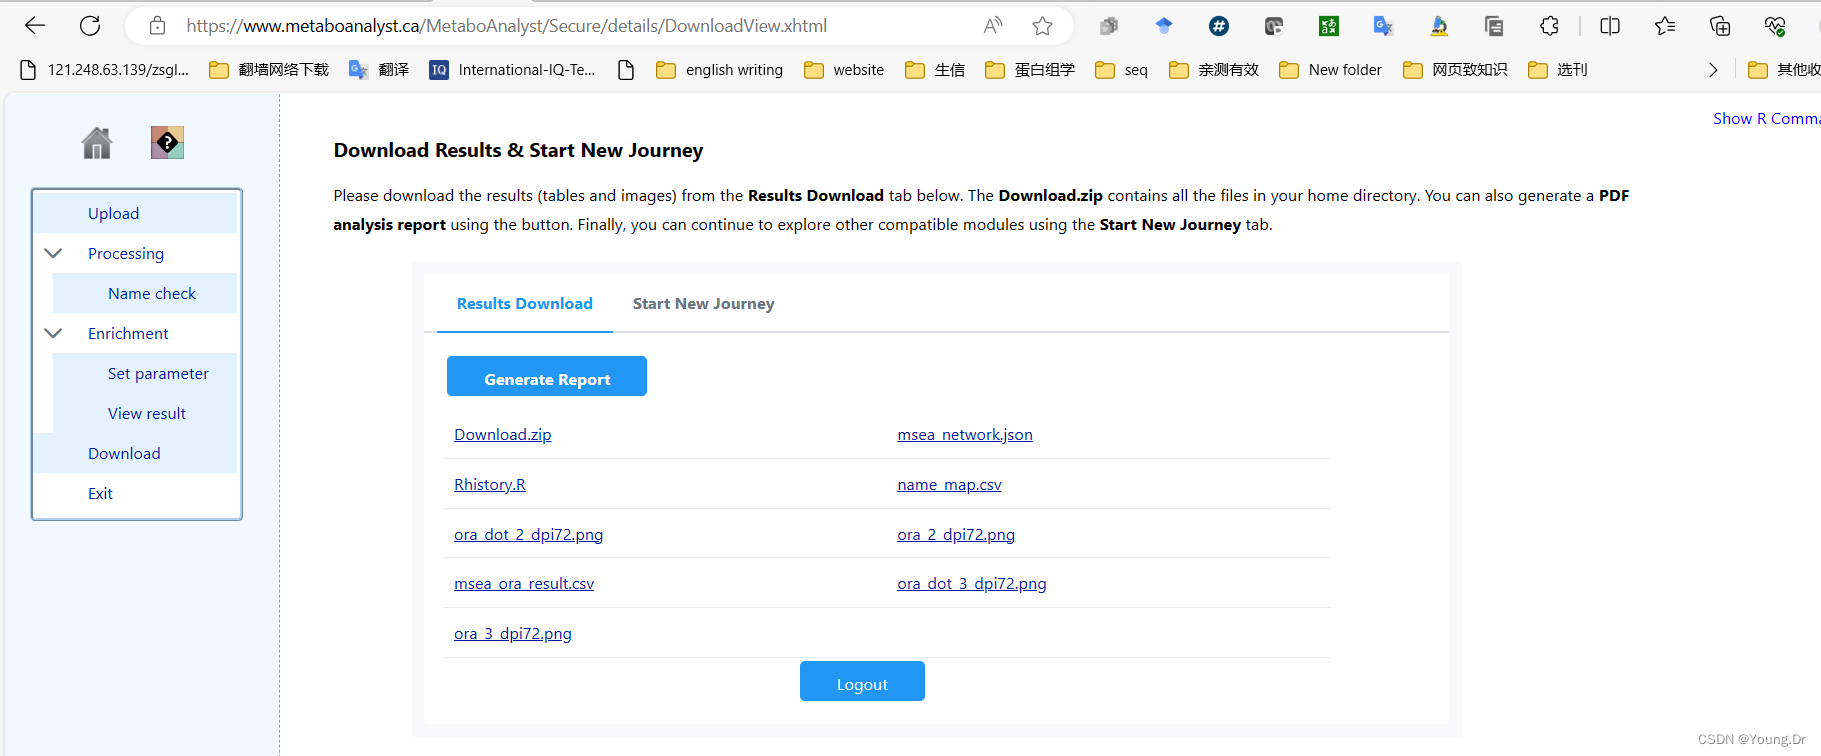Open the green translation extension icon

pyautogui.click(x=1329, y=26)
